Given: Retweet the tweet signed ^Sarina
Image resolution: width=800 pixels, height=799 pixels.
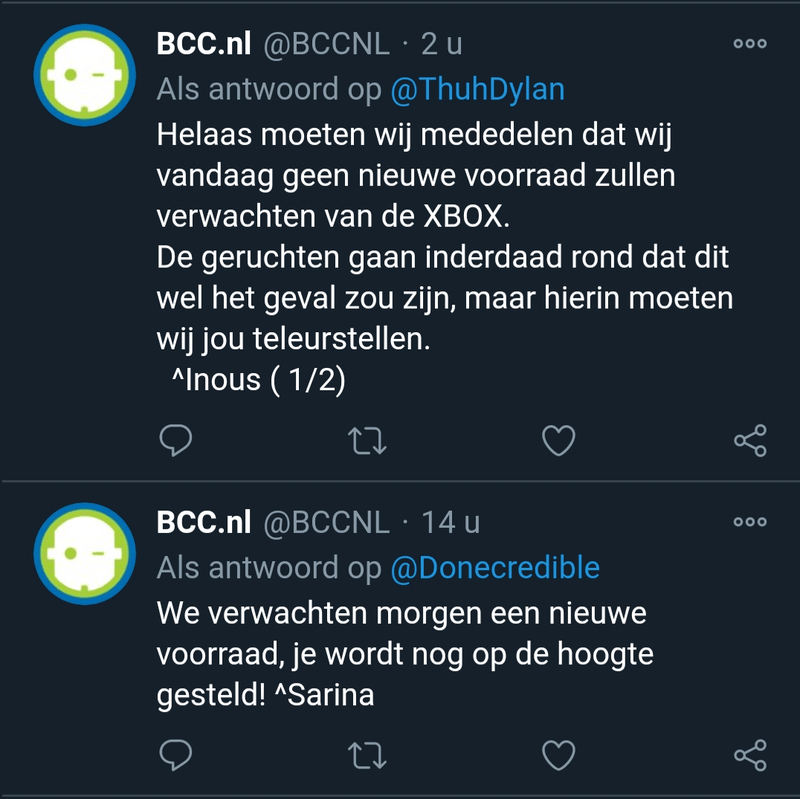Looking at the screenshot, I should coord(367,755).
